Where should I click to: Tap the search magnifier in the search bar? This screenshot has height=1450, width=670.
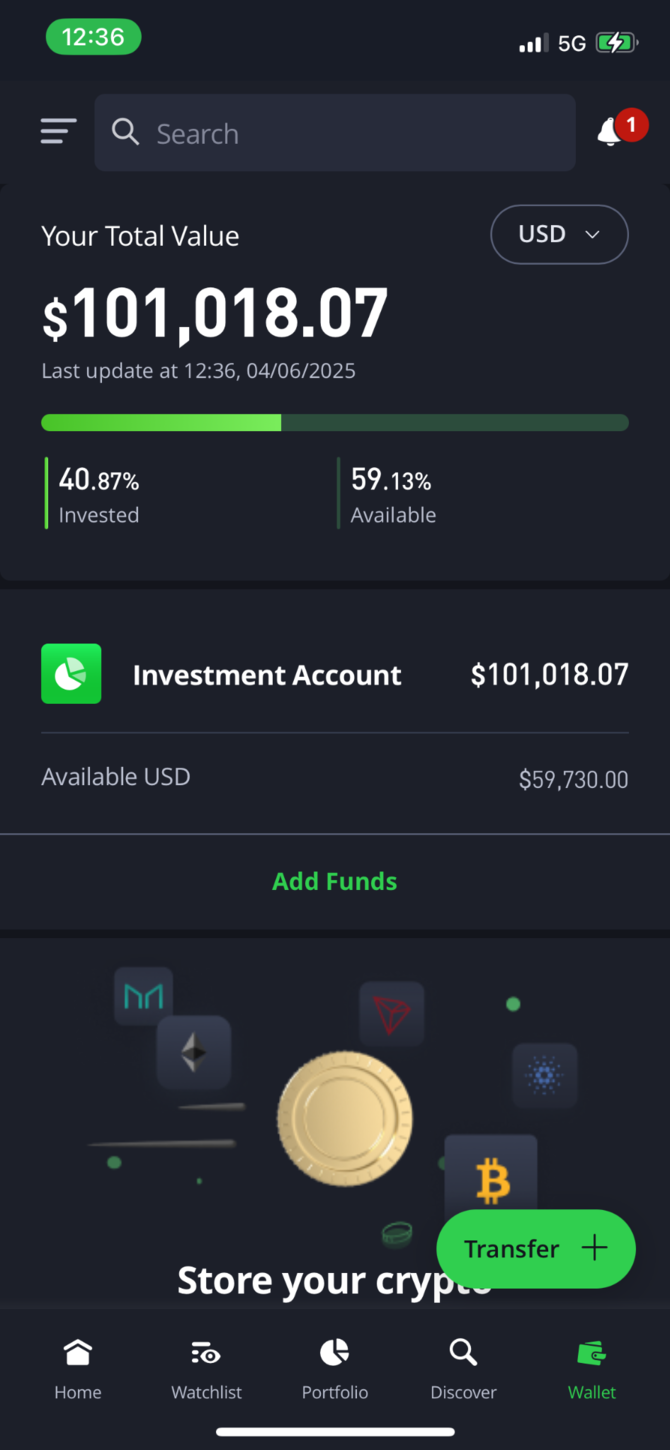pos(124,132)
